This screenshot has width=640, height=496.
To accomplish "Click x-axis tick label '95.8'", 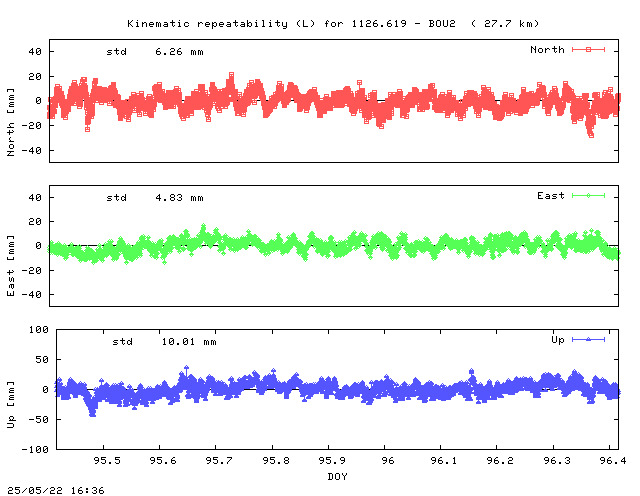I will (x=276, y=460).
